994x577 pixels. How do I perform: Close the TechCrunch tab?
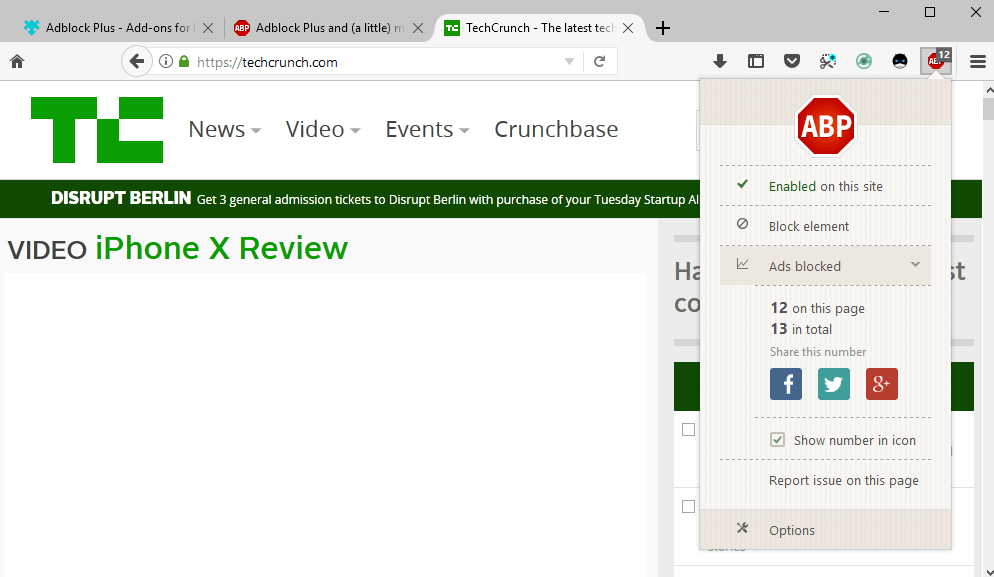pyautogui.click(x=628, y=28)
